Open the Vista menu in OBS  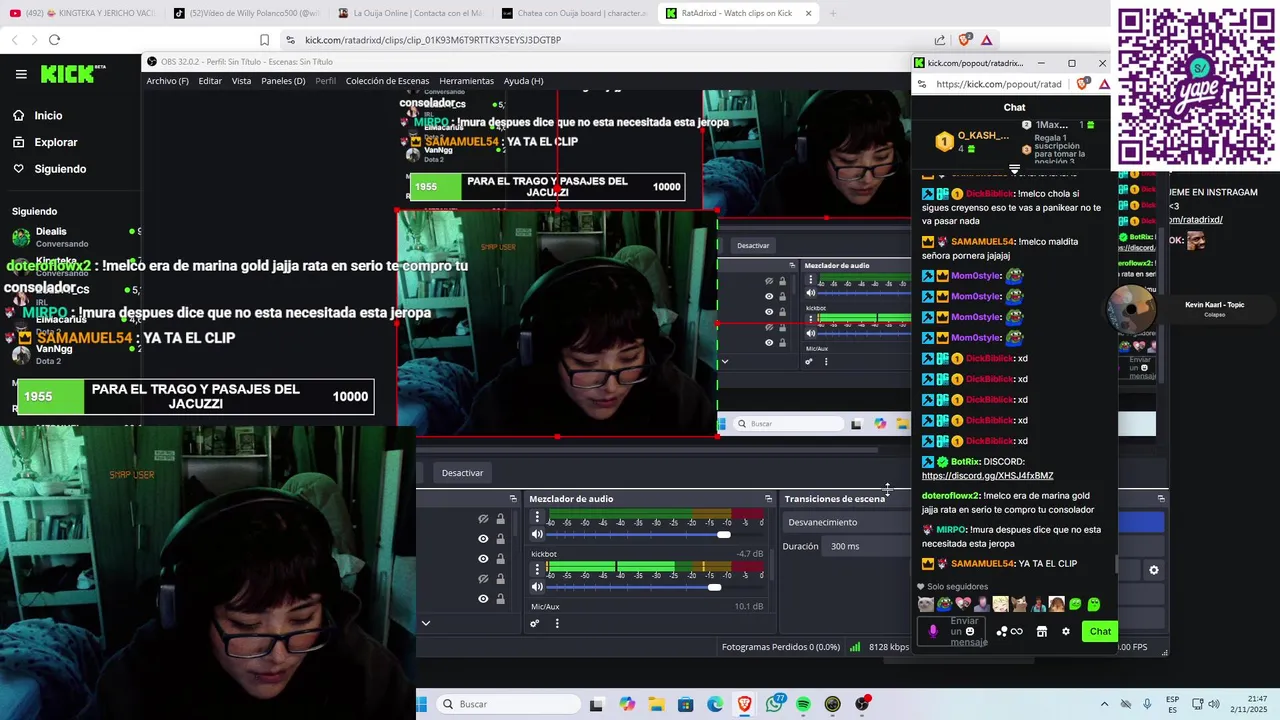(x=241, y=81)
